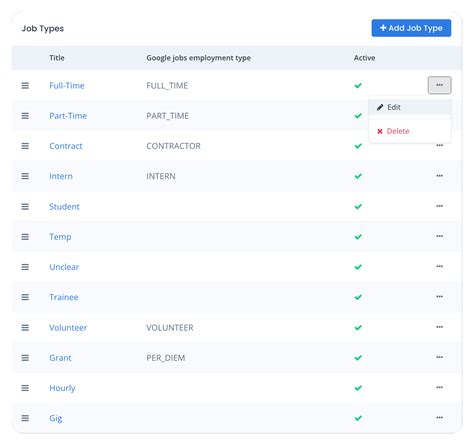Open the three-dot menu for Unclear
This screenshot has width=474, height=445.
point(439,266)
